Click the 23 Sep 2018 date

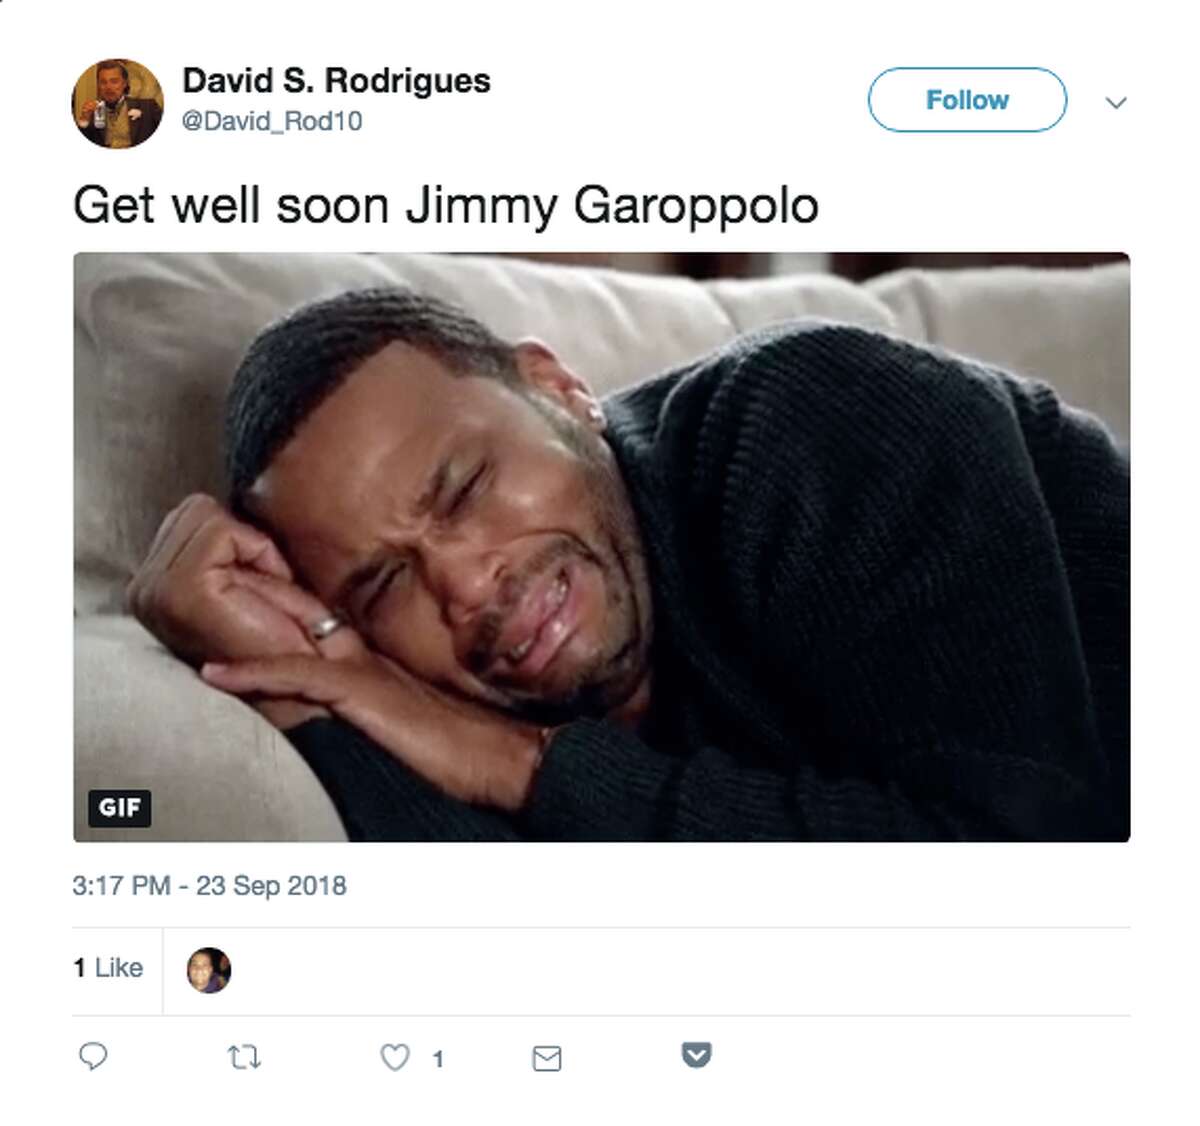coord(271,886)
